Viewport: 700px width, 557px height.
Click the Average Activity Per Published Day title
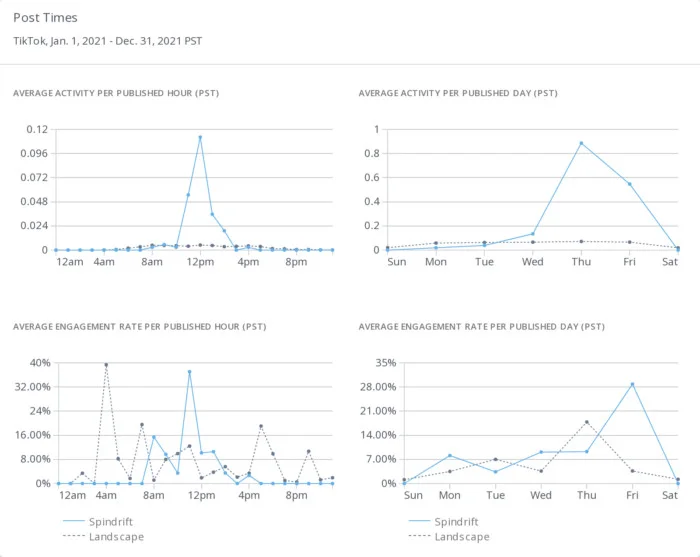[458, 93]
